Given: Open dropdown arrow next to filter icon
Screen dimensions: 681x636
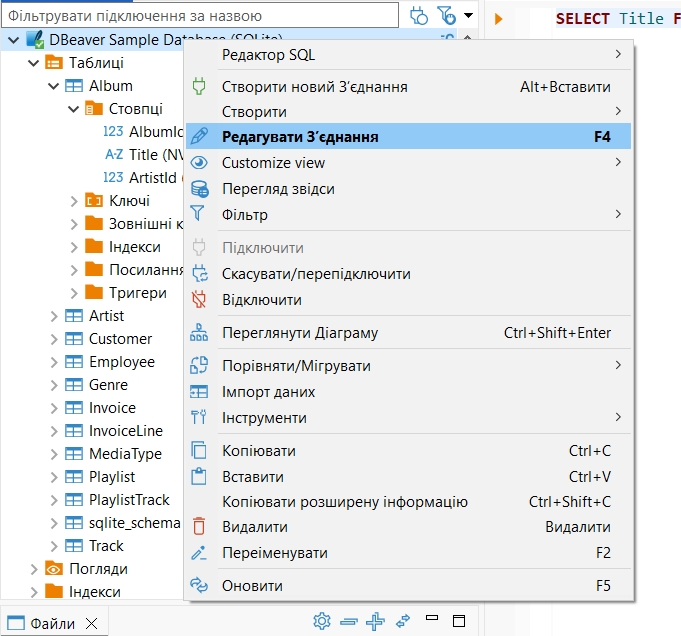Looking at the screenshot, I should [x=469, y=16].
